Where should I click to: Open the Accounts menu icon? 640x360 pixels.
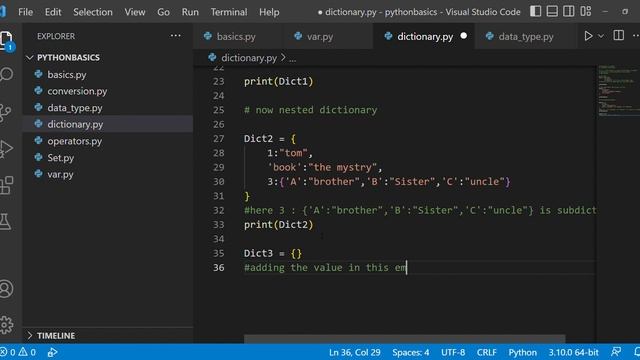[6, 289]
